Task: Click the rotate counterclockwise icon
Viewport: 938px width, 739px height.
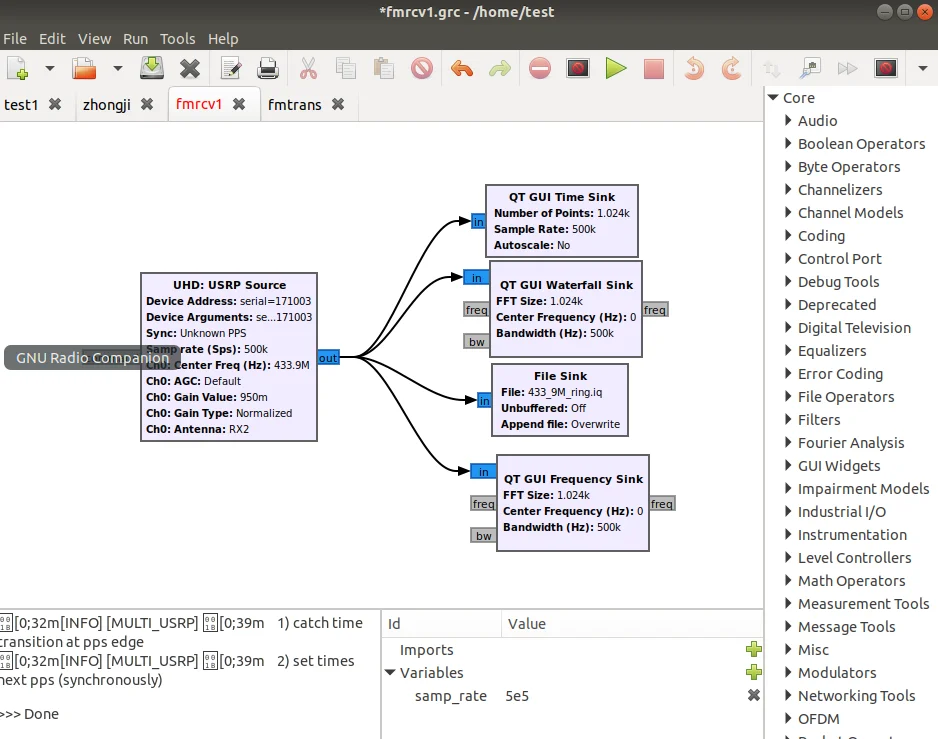Action: click(694, 68)
